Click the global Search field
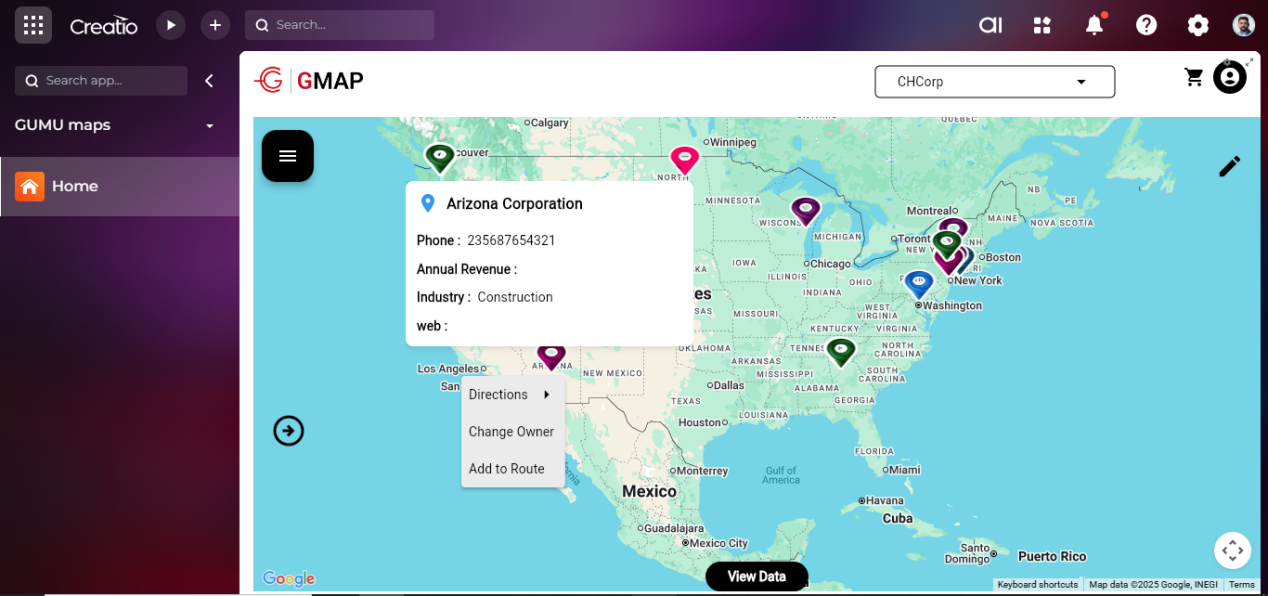Image resolution: width=1268 pixels, height=596 pixels. pyautogui.click(x=340, y=25)
